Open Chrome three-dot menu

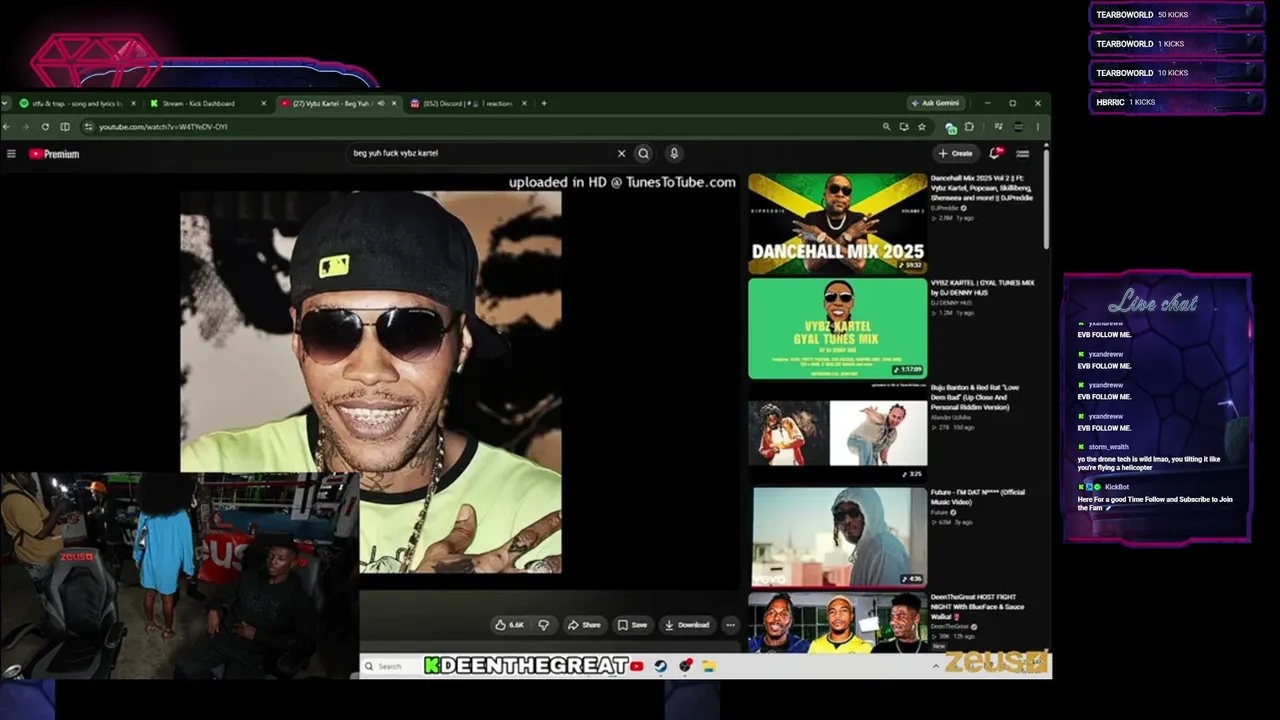click(1037, 127)
